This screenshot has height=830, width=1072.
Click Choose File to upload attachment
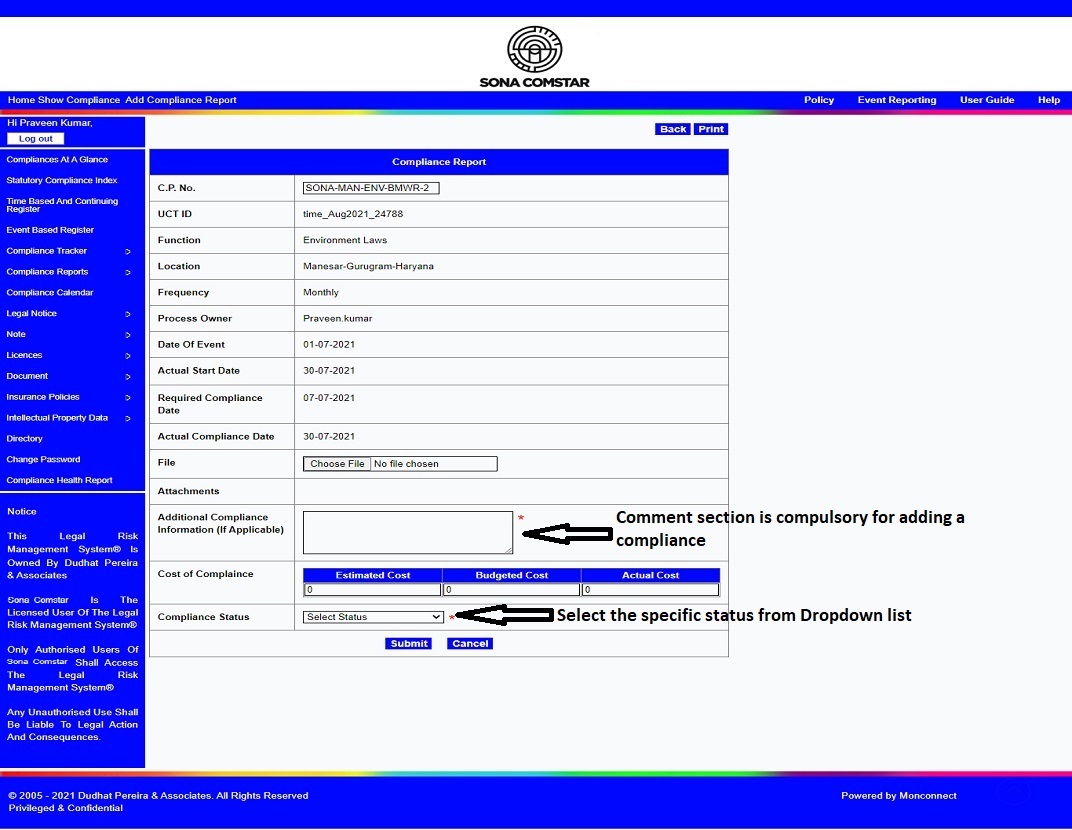(337, 464)
